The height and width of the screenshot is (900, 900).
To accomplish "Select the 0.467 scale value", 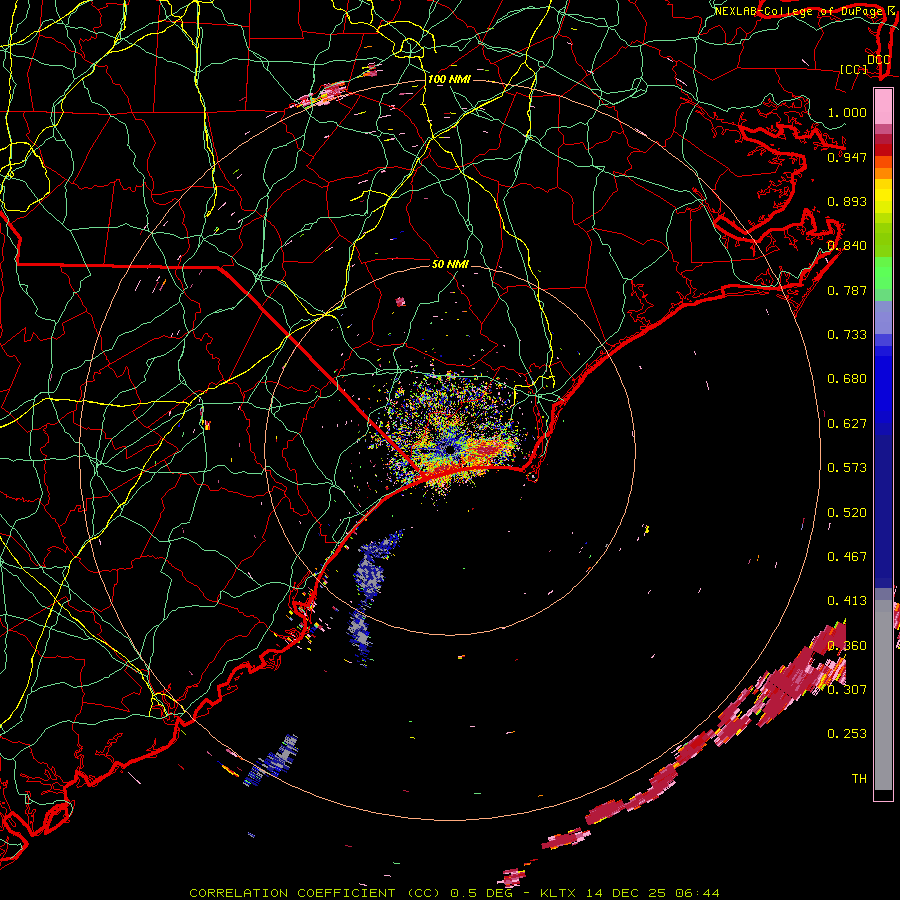I will coord(847,557).
